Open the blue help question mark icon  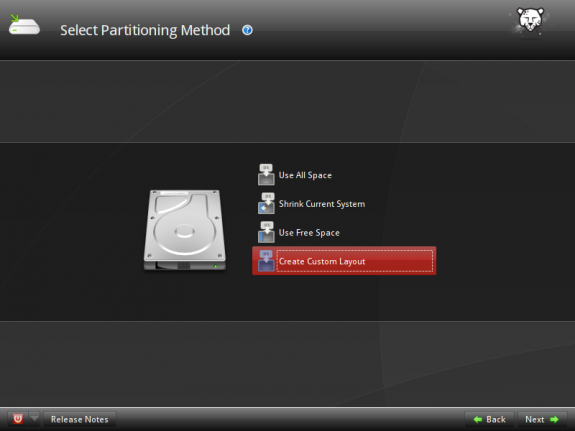coord(247,30)
